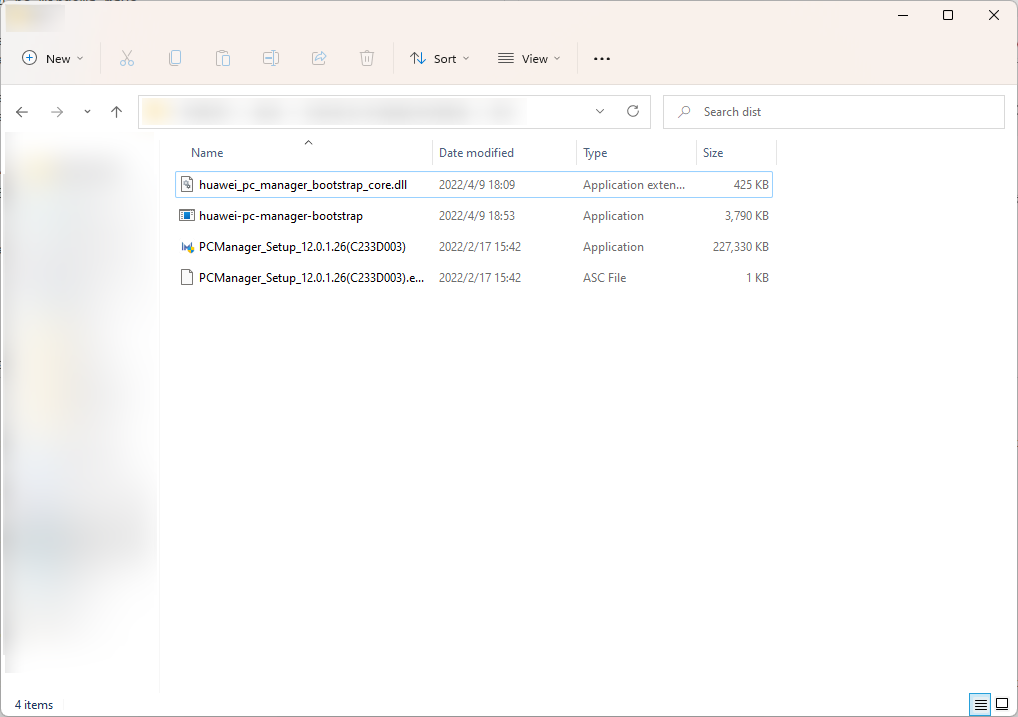Go back with the left arrow
The image size is (1018, 717).
click(x=22, y=112)
